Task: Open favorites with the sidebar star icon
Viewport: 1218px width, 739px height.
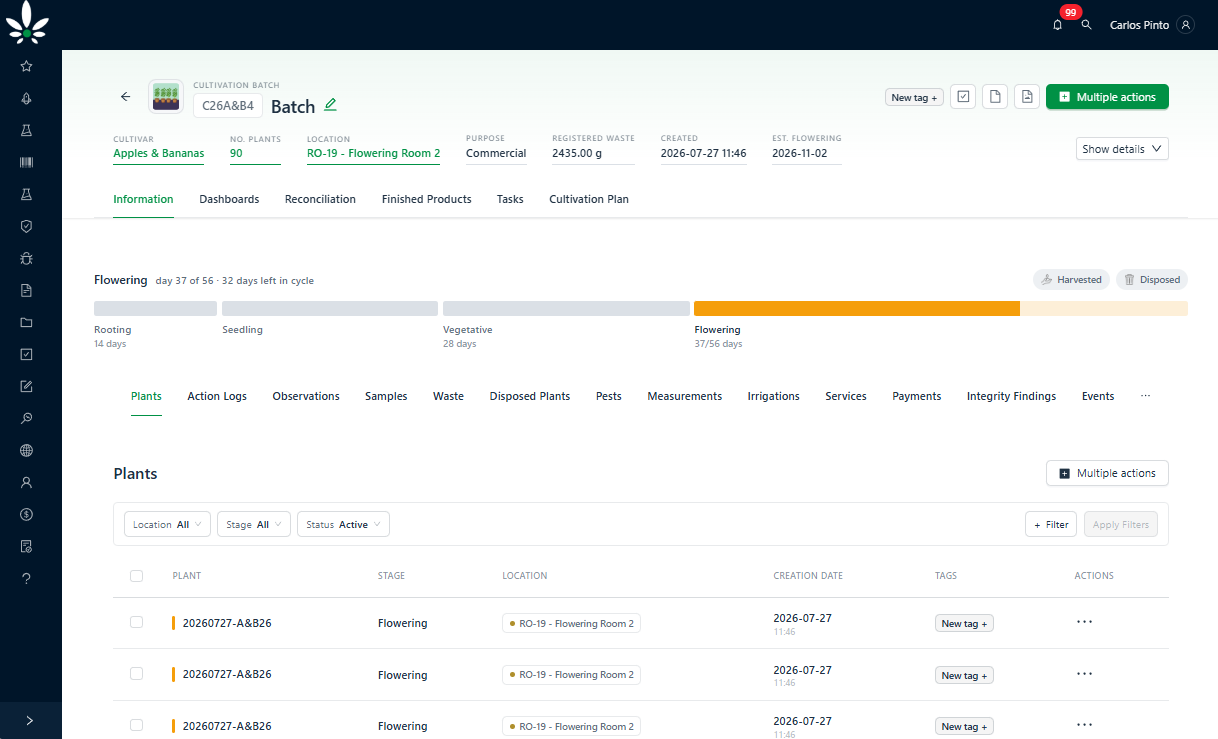Action: point(27,66)
